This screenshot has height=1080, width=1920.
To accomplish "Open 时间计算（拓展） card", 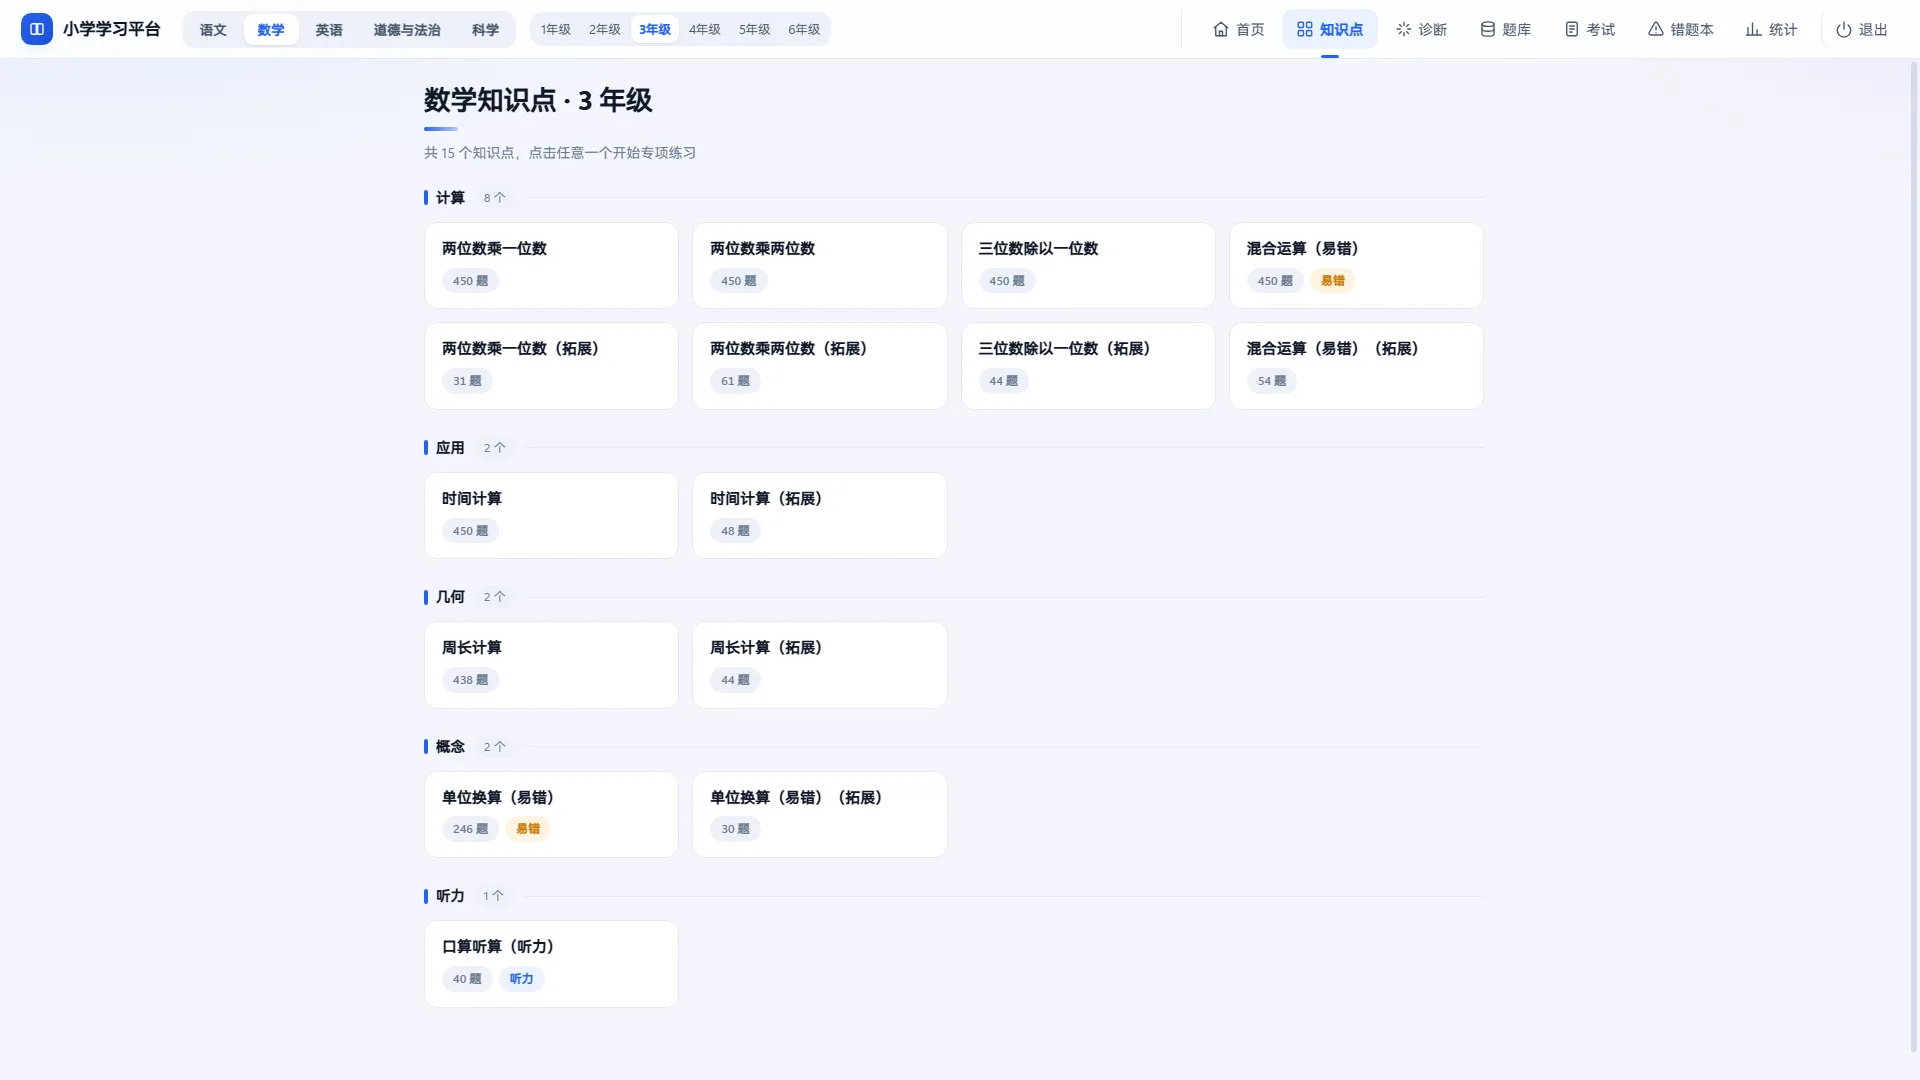I will click(x=820, y=515).
